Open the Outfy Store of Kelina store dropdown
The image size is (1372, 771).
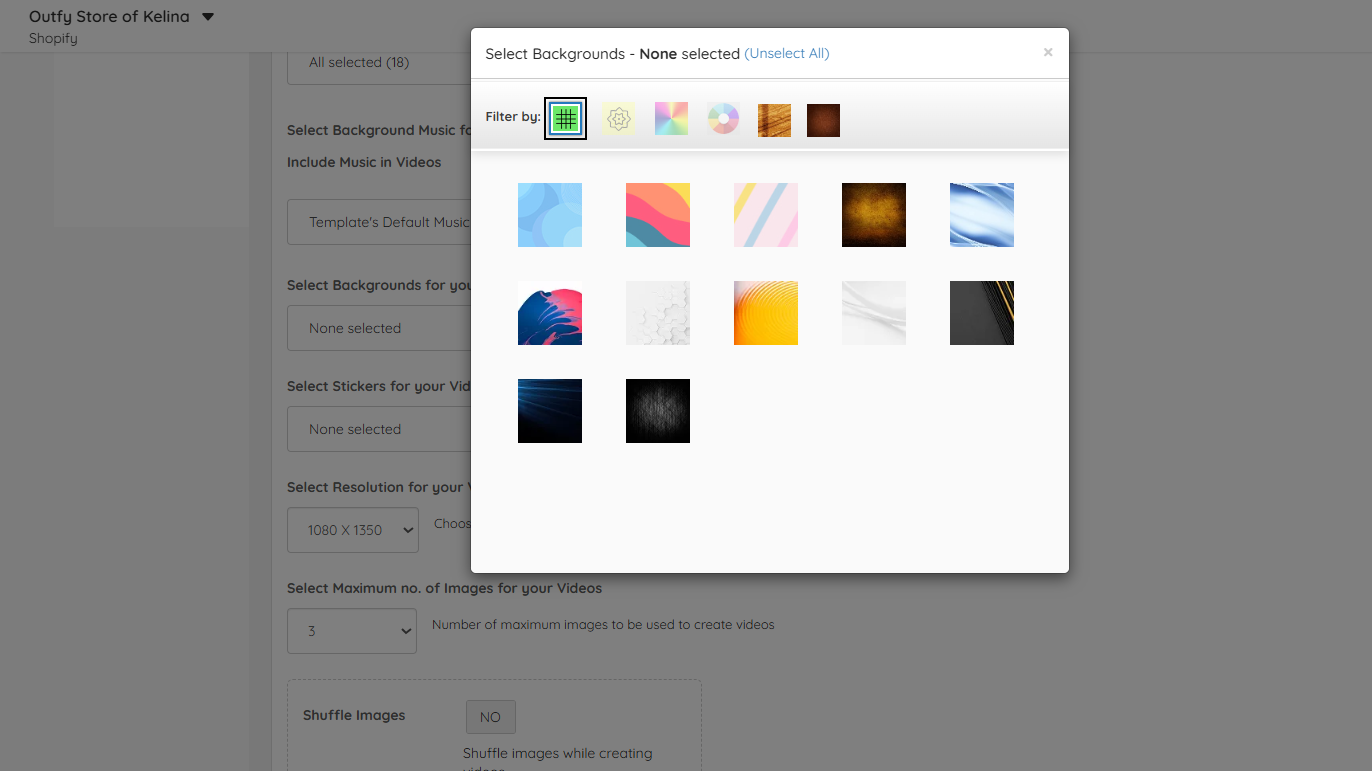122,17
